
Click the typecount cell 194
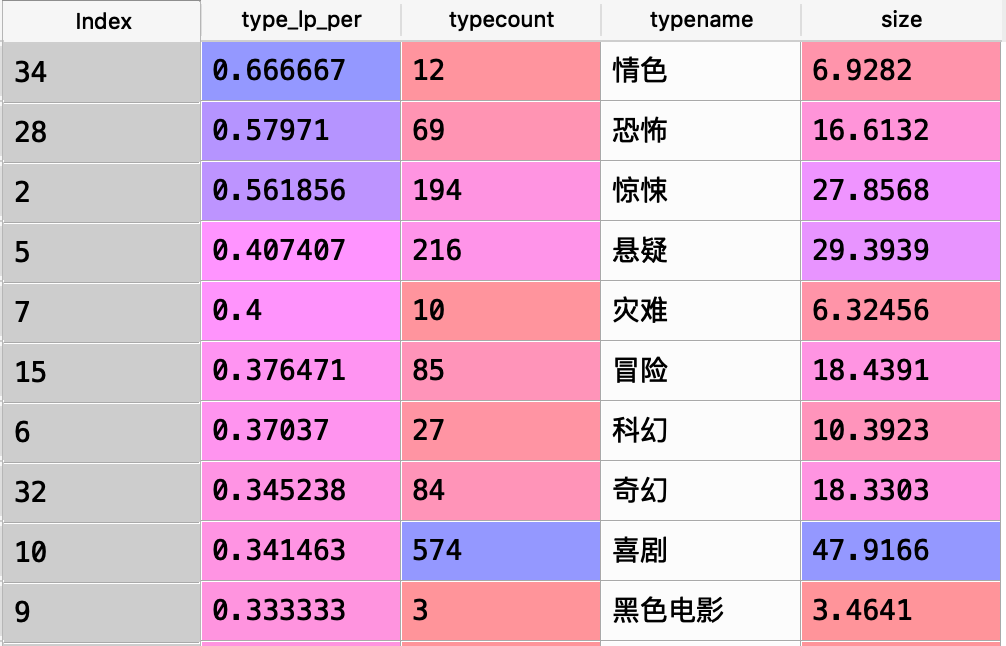click(x=501, y=191)
